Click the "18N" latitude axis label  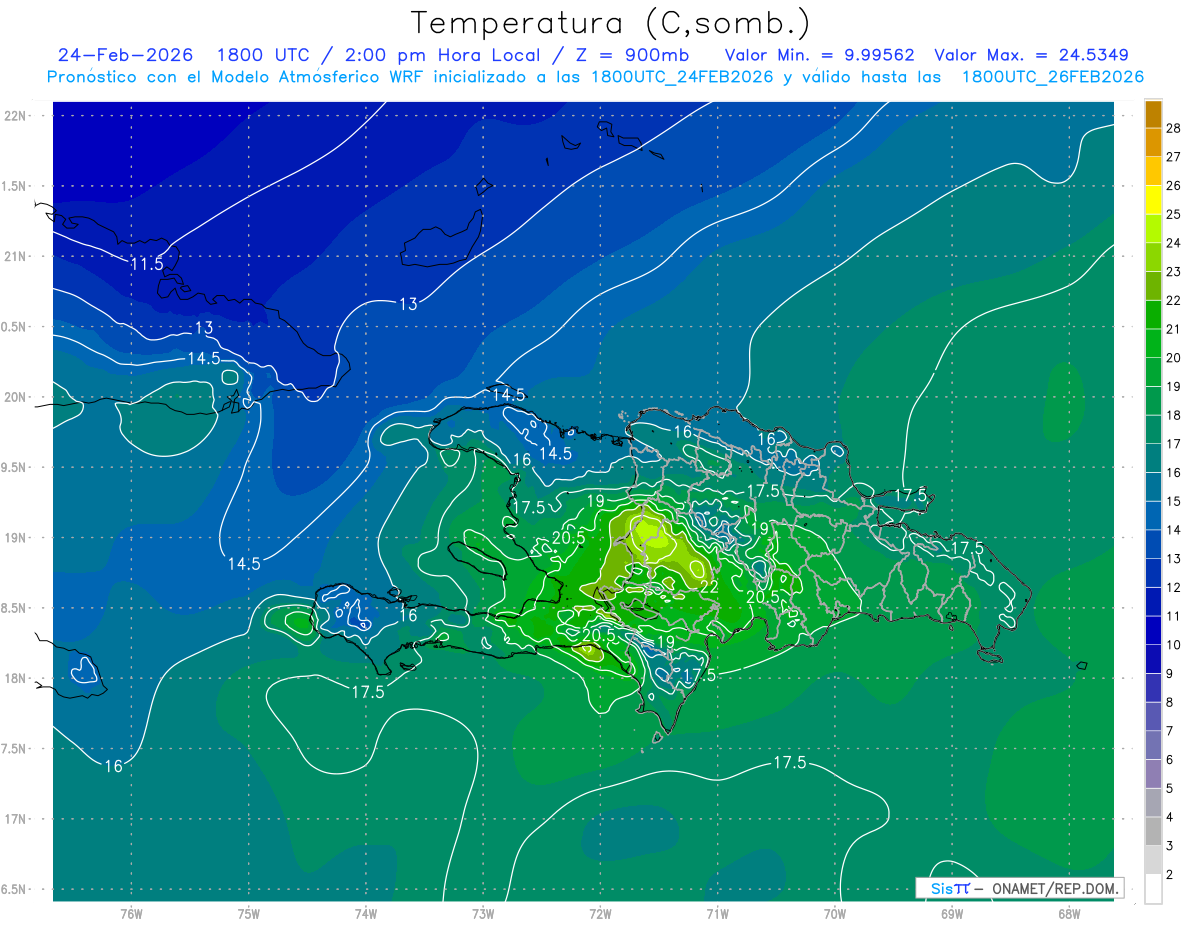point(15,678)
